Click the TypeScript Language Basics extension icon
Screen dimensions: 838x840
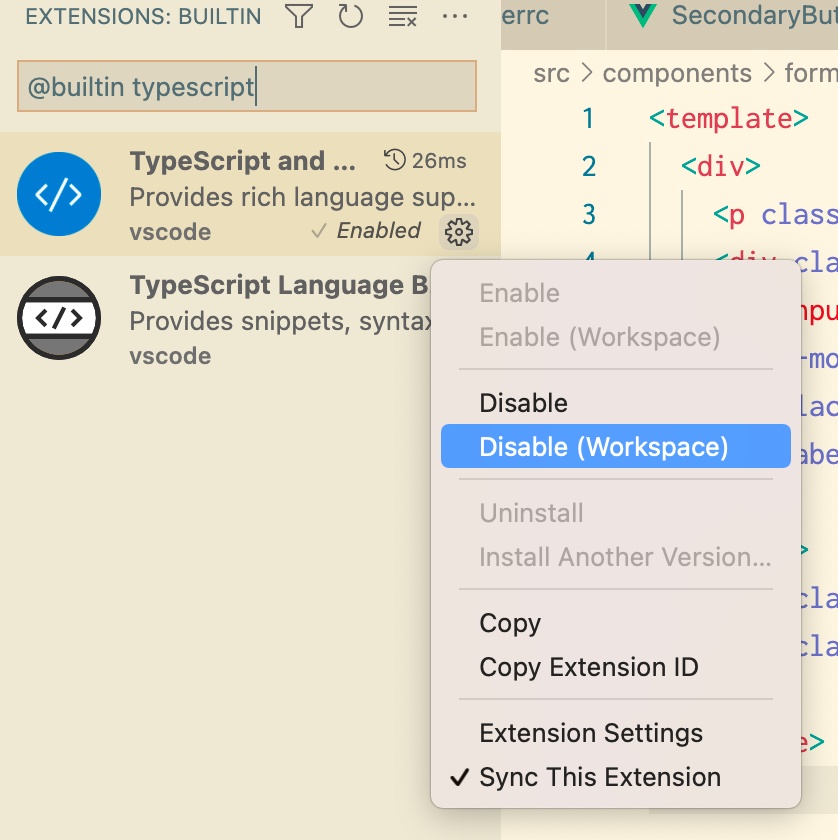[59, 318]
